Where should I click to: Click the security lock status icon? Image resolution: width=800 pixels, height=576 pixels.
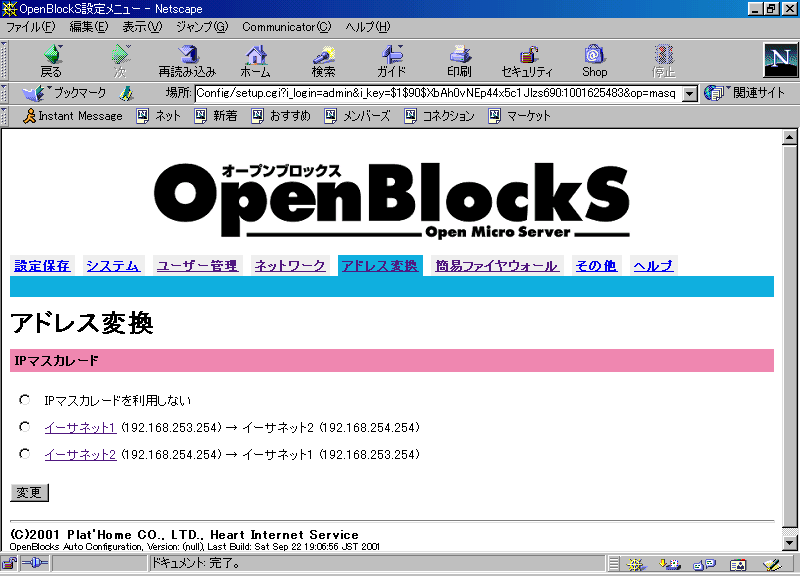9,563
